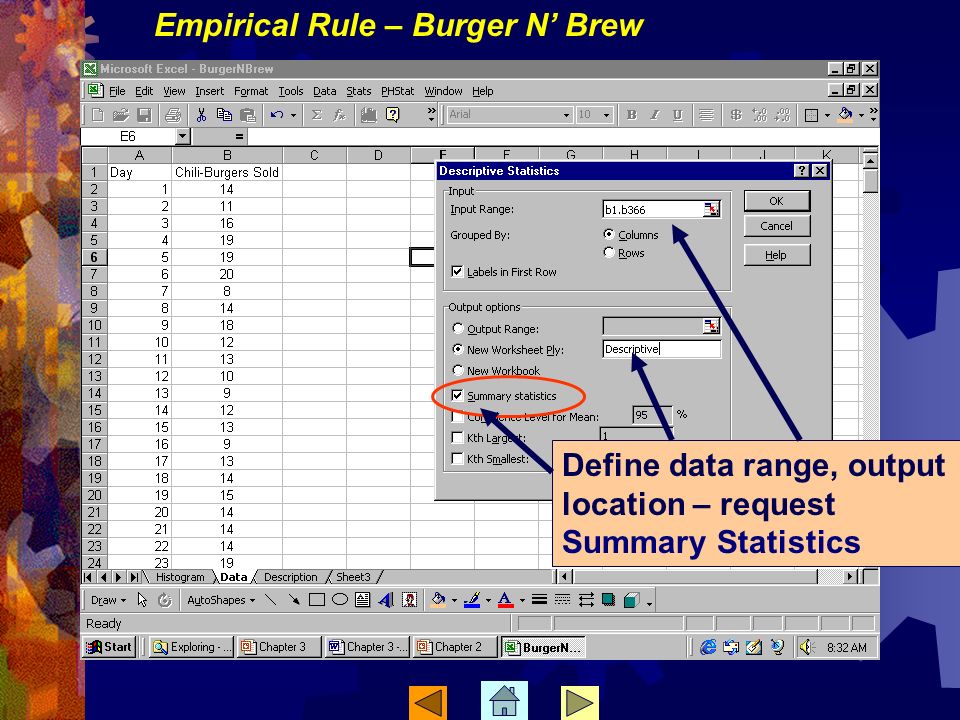
Task: Click the Shadow style icon
Action: (x=608, y=600)
